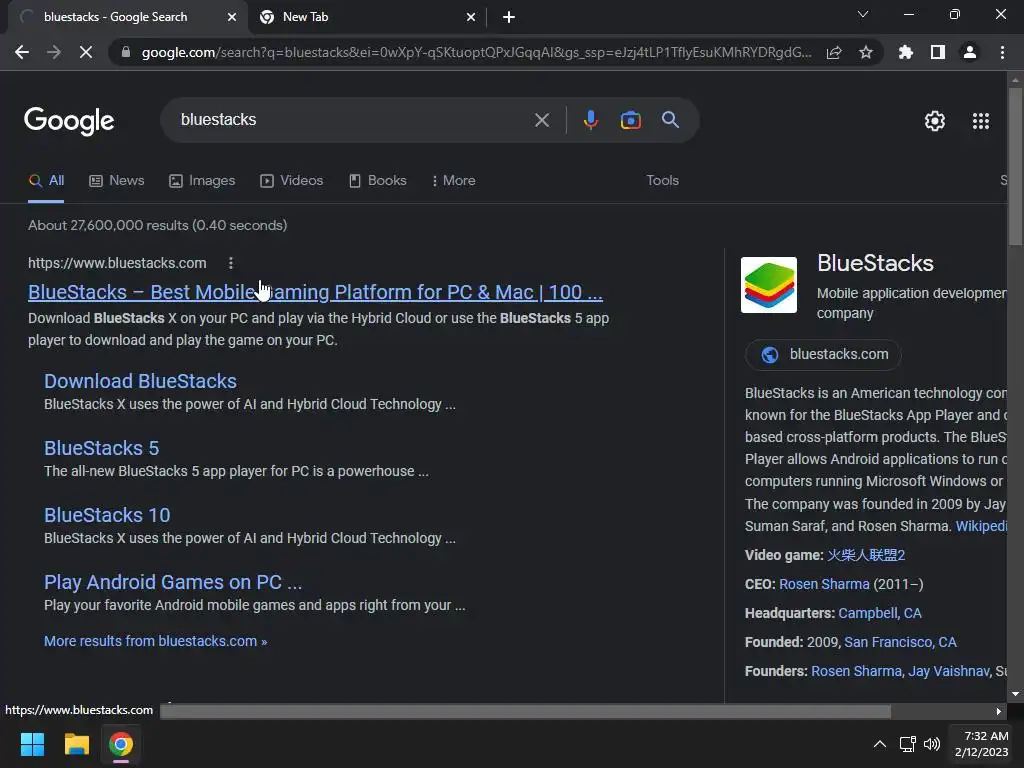Open the Chrome three-dot menu
Image resolution: width=1024 pixels, height=768 pixels.
point(1002,52)
